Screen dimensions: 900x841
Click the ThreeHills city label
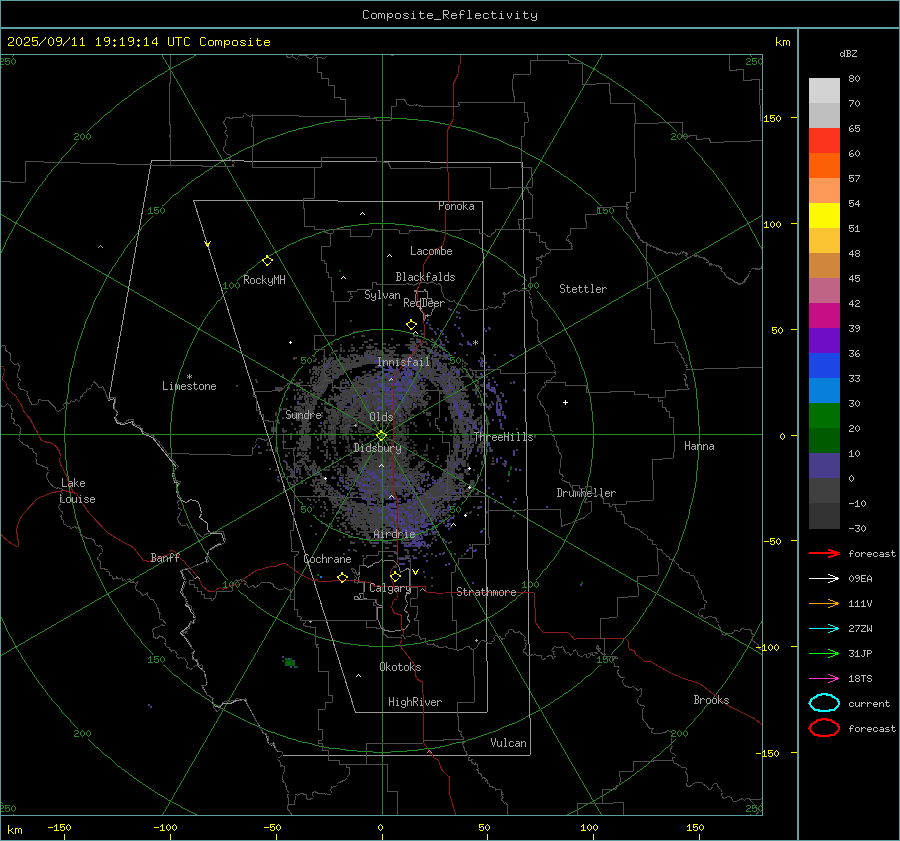(x=503, y=437)
